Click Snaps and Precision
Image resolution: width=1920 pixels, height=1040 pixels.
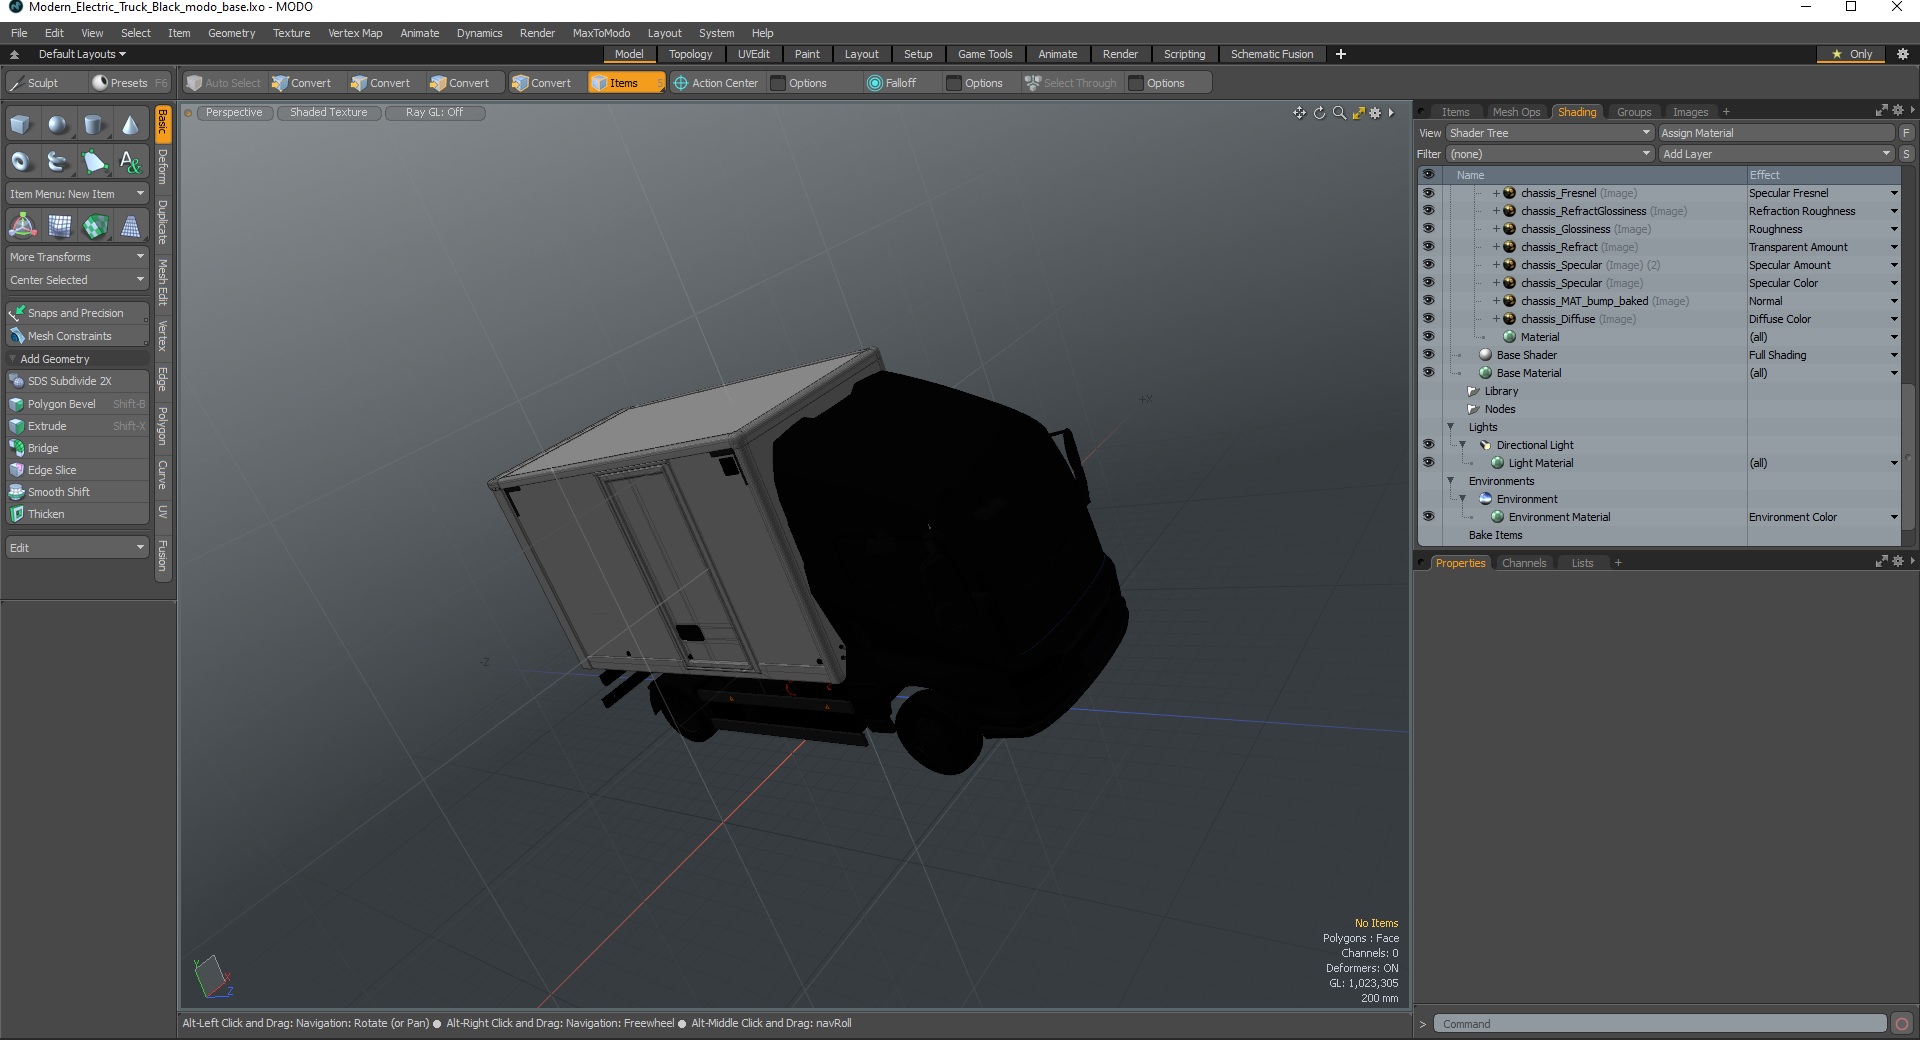(77, 313)
